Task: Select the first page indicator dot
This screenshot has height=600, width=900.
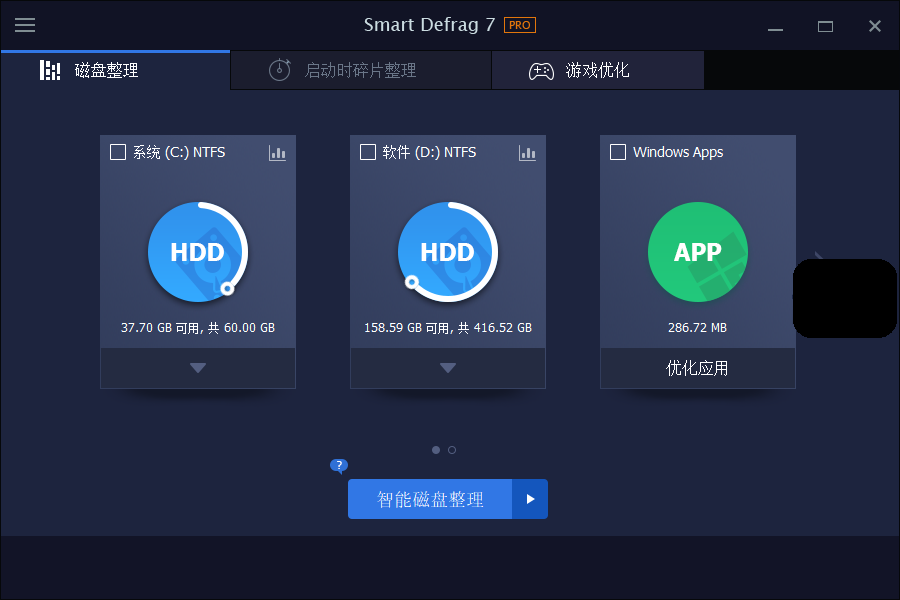Action: tap(436, 450)
